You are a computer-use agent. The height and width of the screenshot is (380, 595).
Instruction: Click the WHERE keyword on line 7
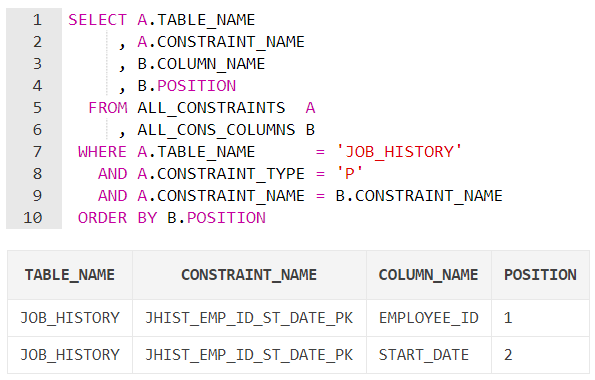coord(102,152)
